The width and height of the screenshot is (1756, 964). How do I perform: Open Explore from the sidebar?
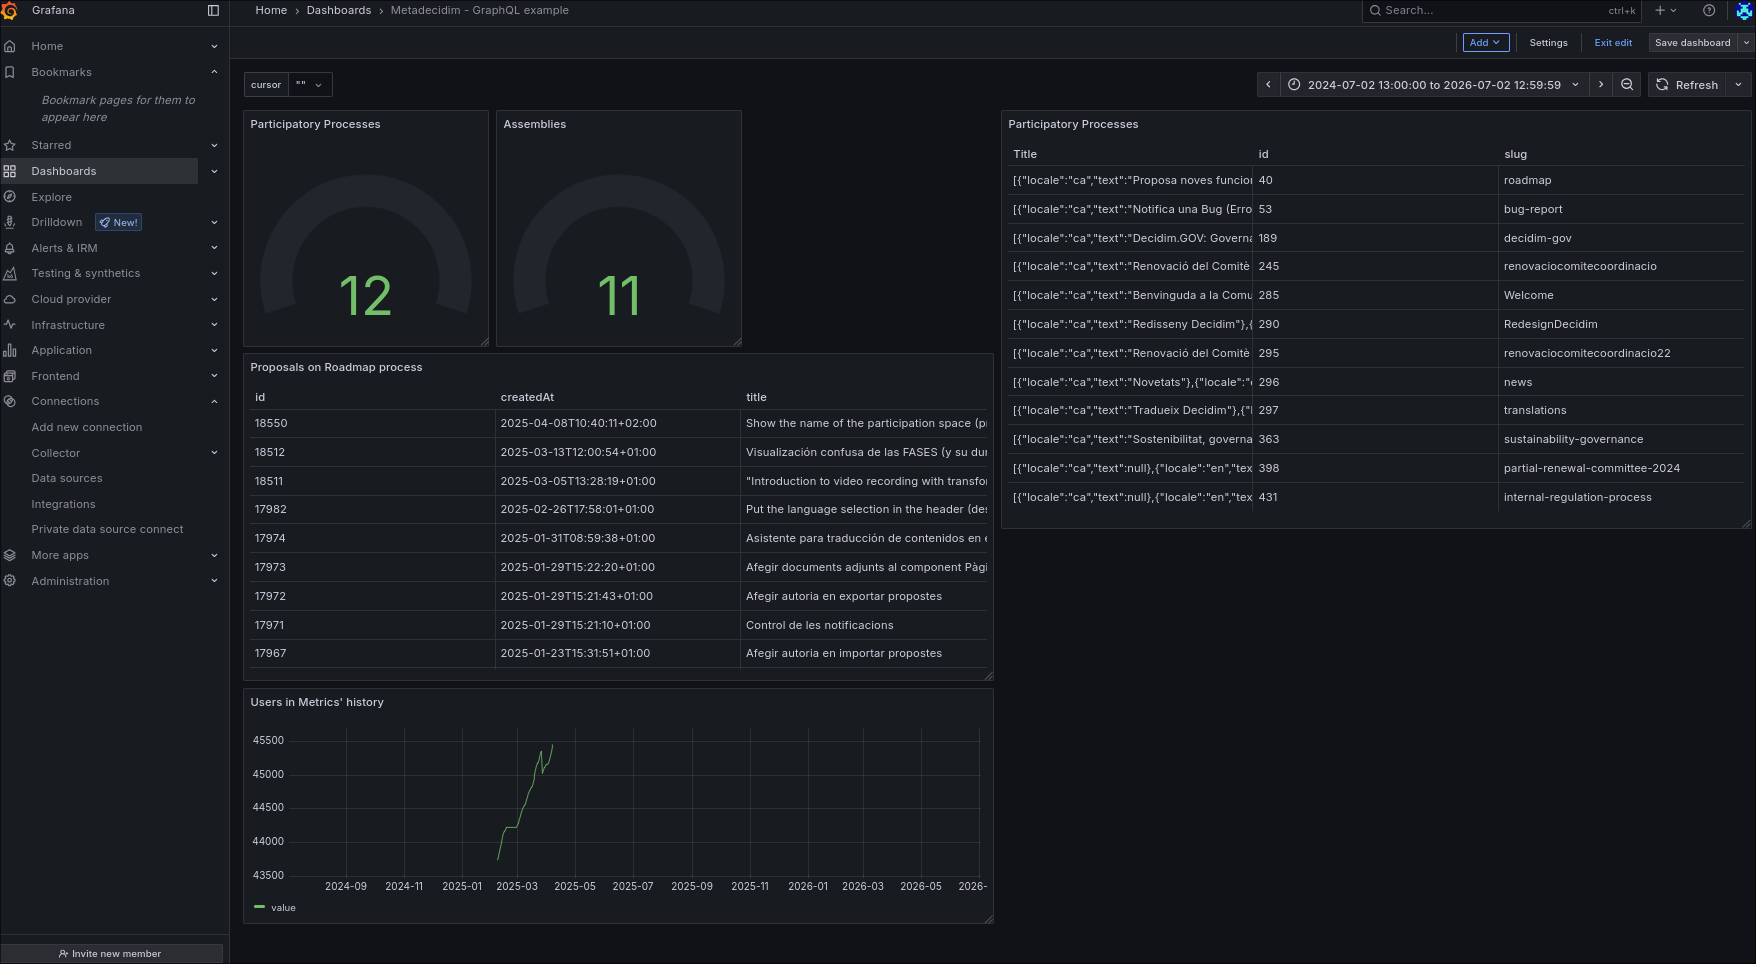[x=50, y=197]
